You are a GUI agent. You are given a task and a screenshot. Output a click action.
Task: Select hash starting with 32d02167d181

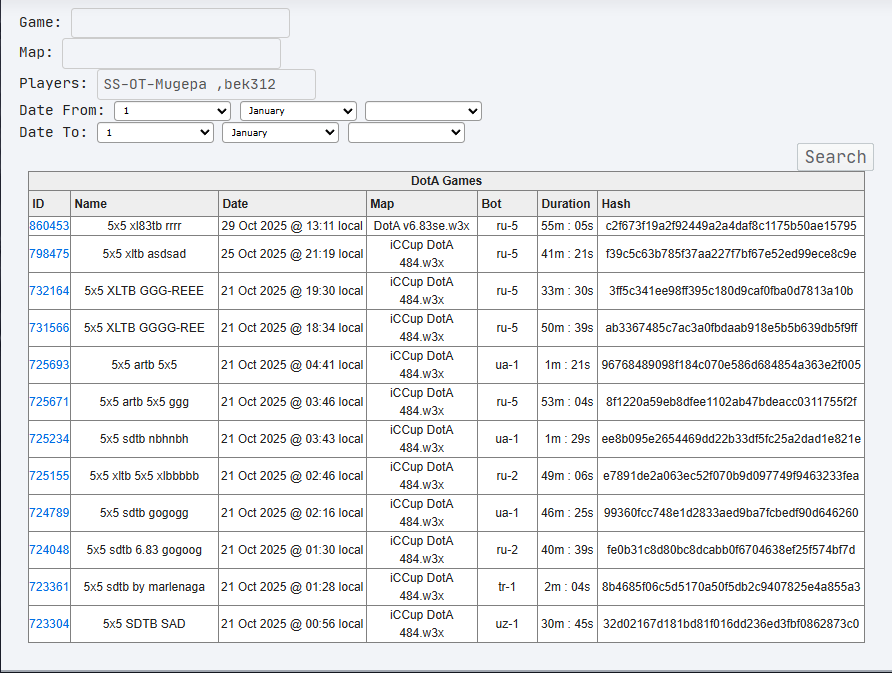pos(731,624)
